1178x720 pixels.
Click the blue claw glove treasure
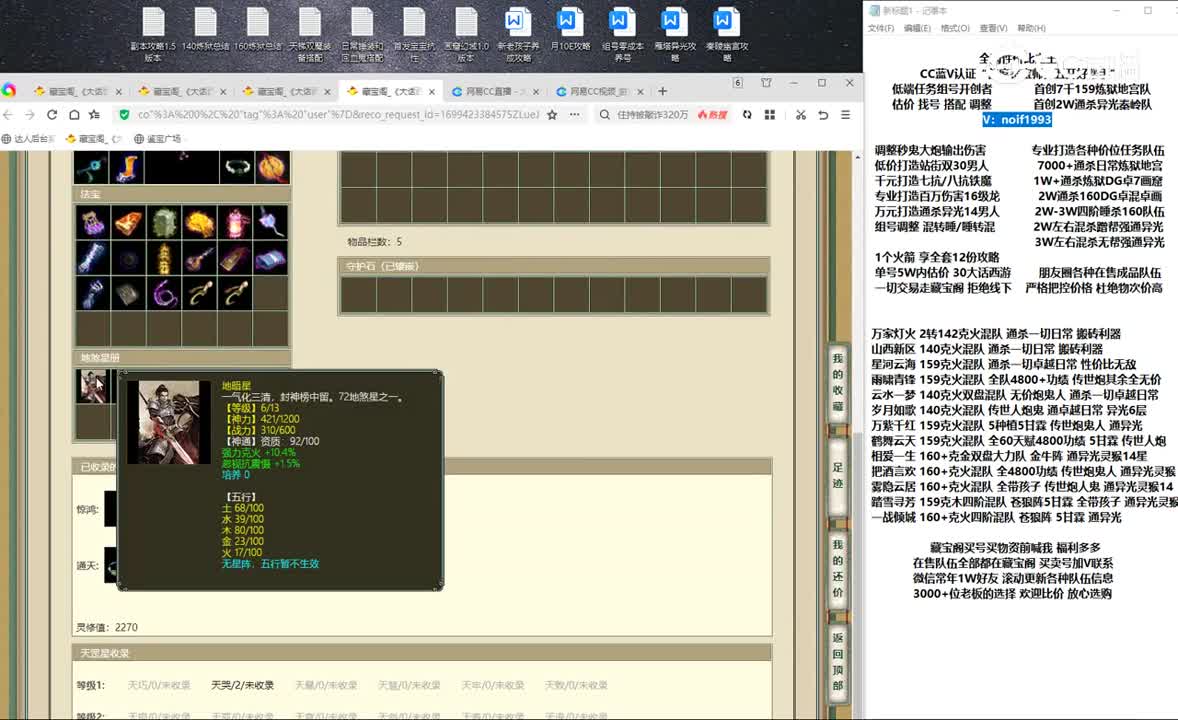click(92, 293)
